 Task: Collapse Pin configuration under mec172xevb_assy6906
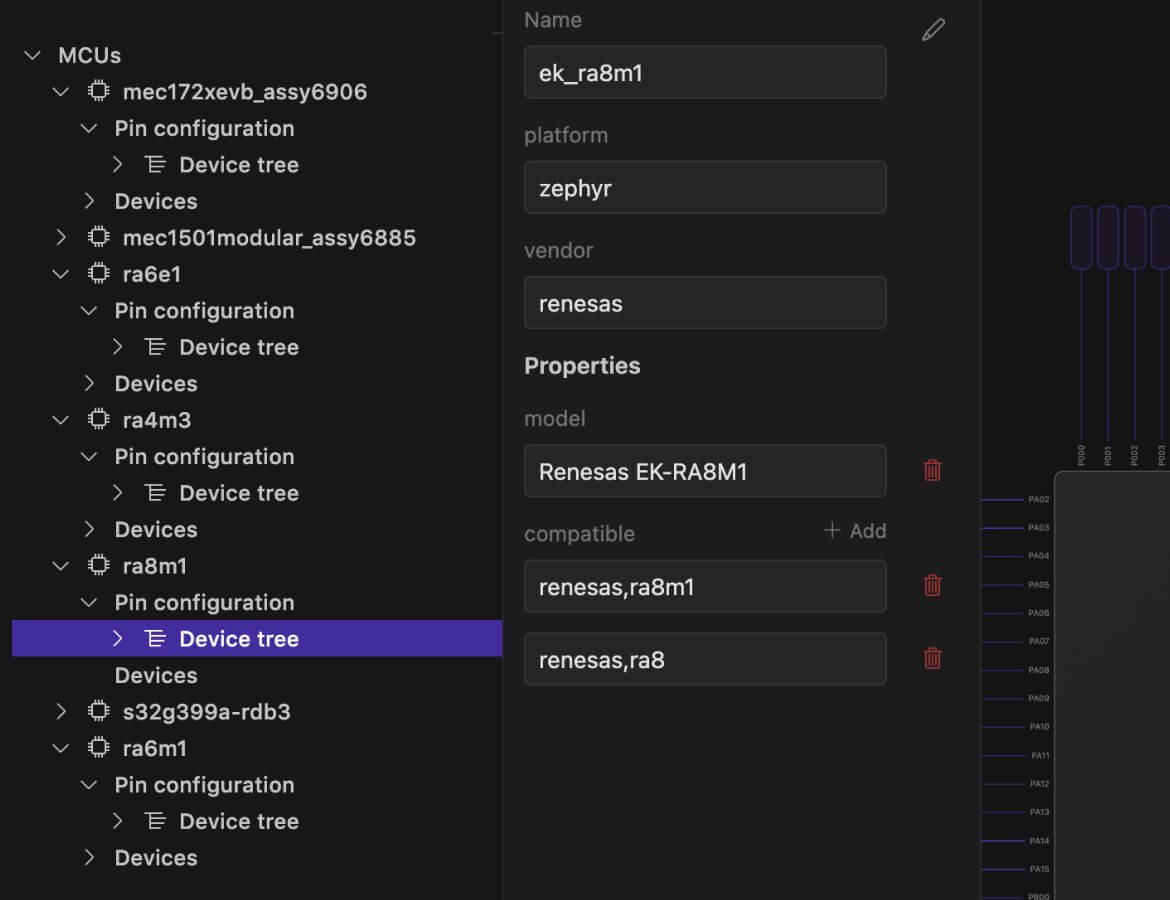[x=89, y=128]
